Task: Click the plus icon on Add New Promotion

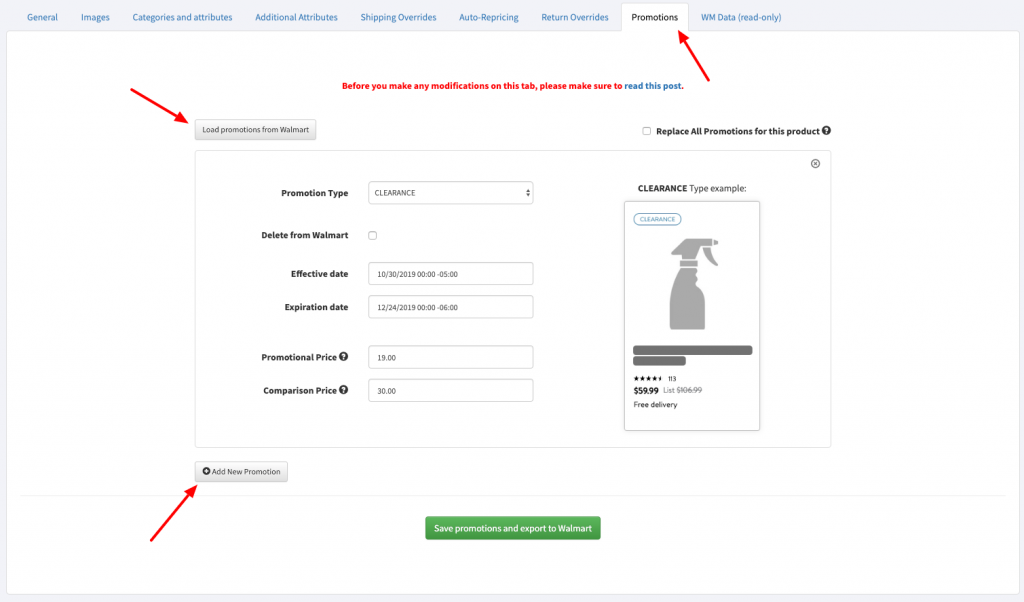Action: [x=207, y=471]
